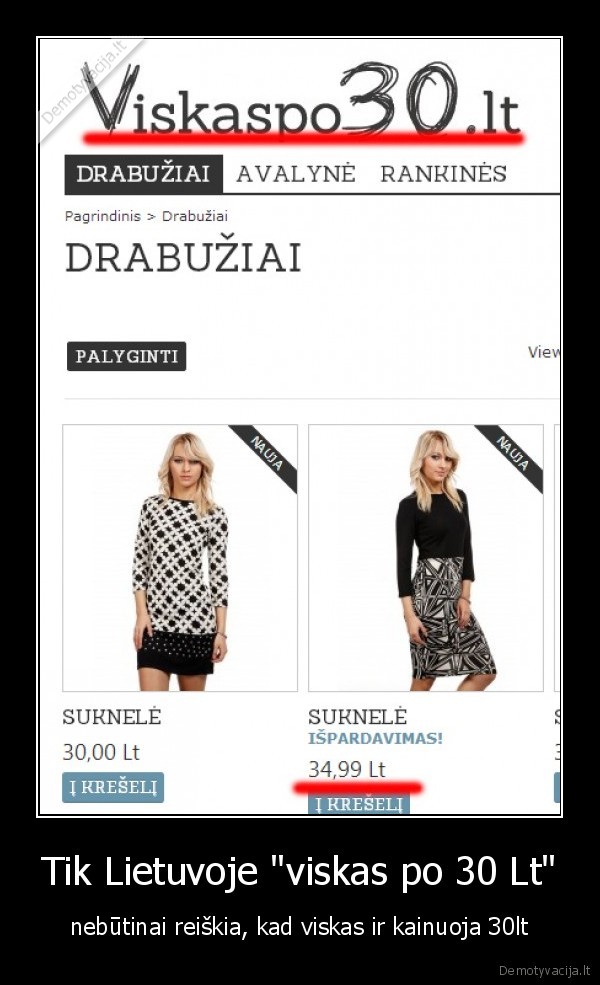The width and height of the screenshot is (600, 985).
Task: Click the 34,99 Lt price
Action: click(346, 770)
